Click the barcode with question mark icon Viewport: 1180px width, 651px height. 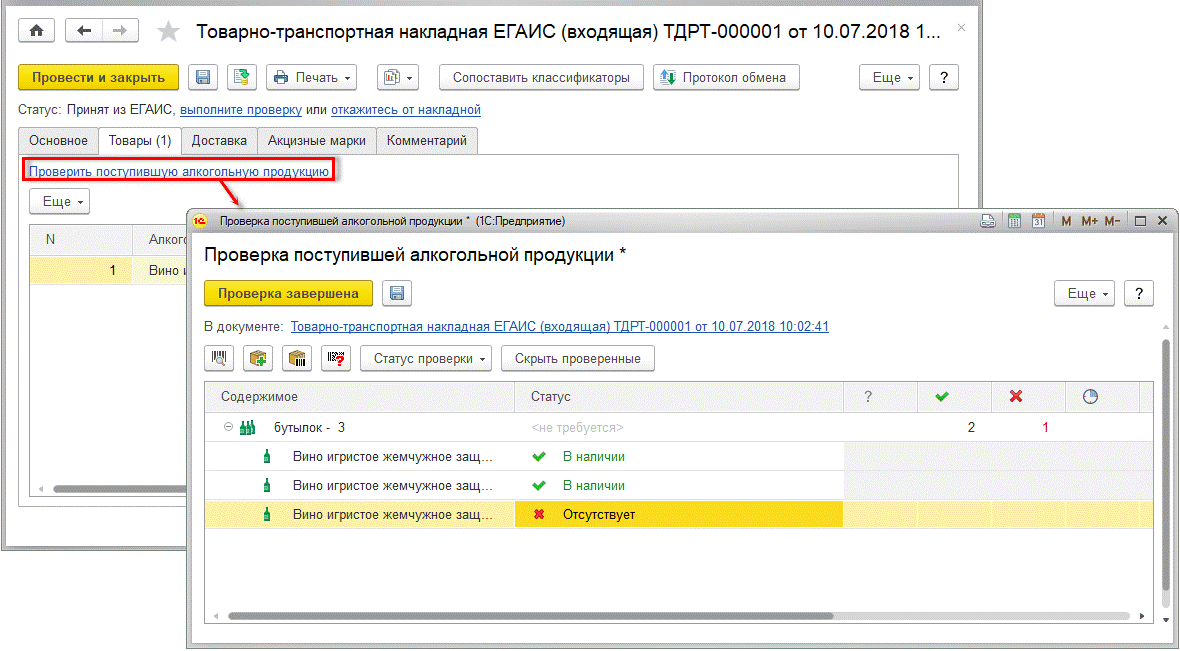tap(336, 358)
